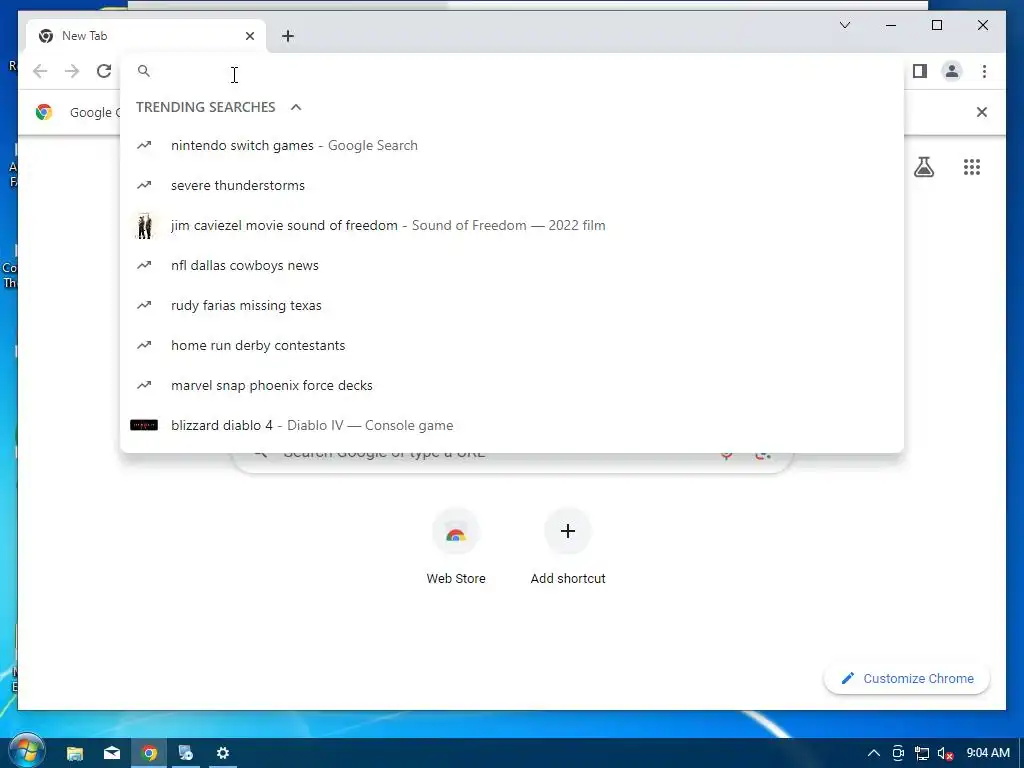Viewport: 1024px width, 768px height.
Task: Open File Explorer from taskbar
Action: pos(75,753)
